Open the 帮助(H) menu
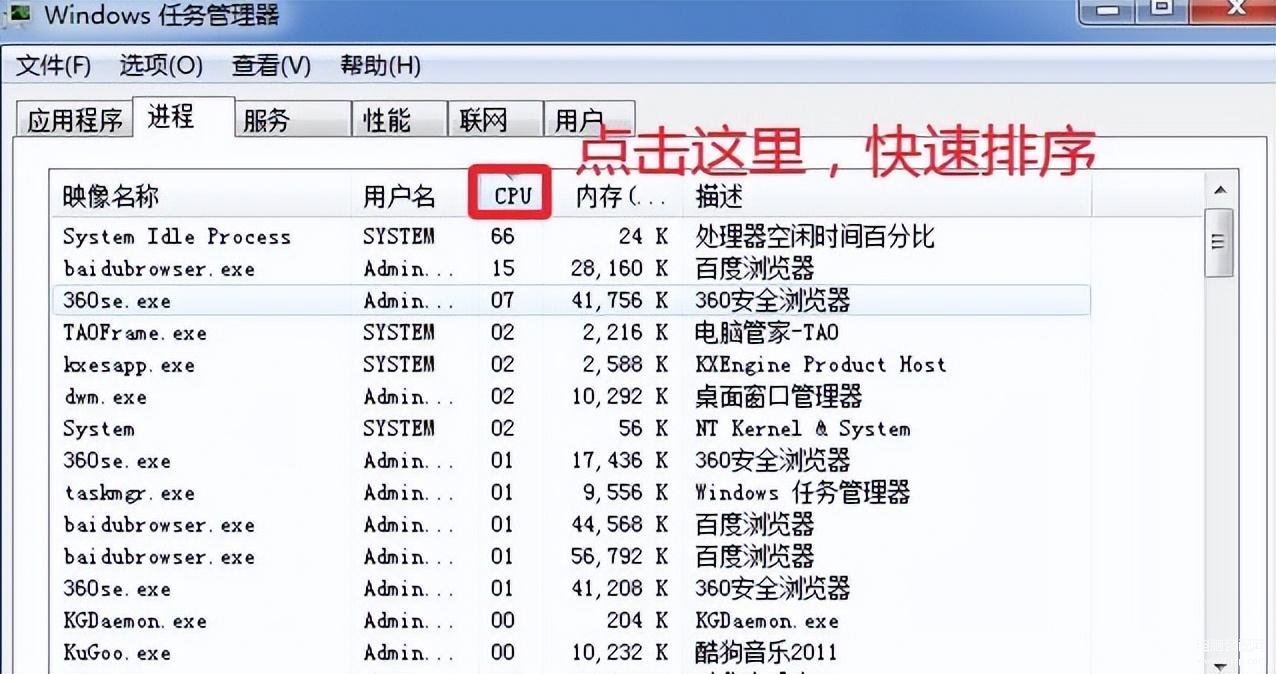This screenshot has height=674, width=1276. click(x=380, y=67)
